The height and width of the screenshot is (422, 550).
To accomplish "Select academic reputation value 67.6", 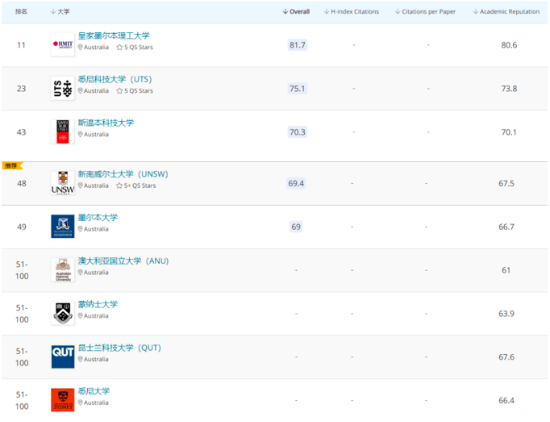I will tap(507, 357).
